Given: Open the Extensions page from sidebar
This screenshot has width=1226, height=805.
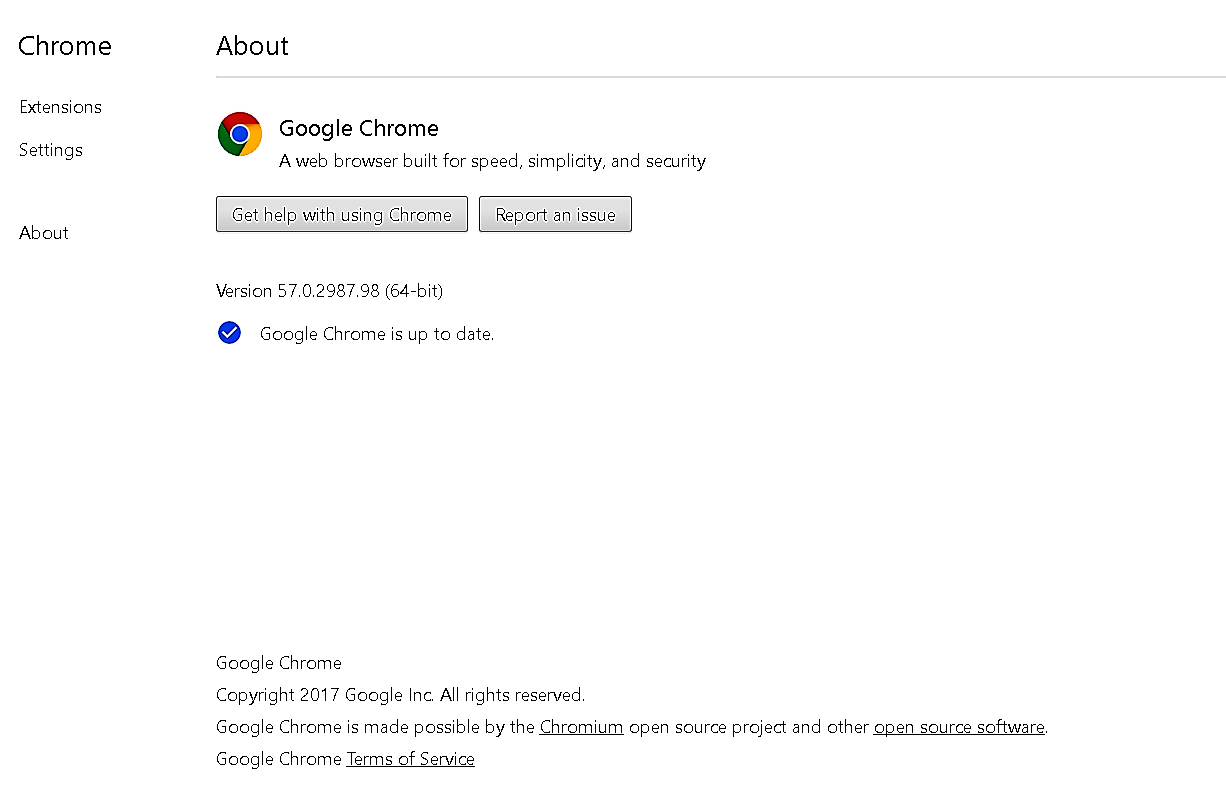Looking at the screenshot, I should click(60, 107).
